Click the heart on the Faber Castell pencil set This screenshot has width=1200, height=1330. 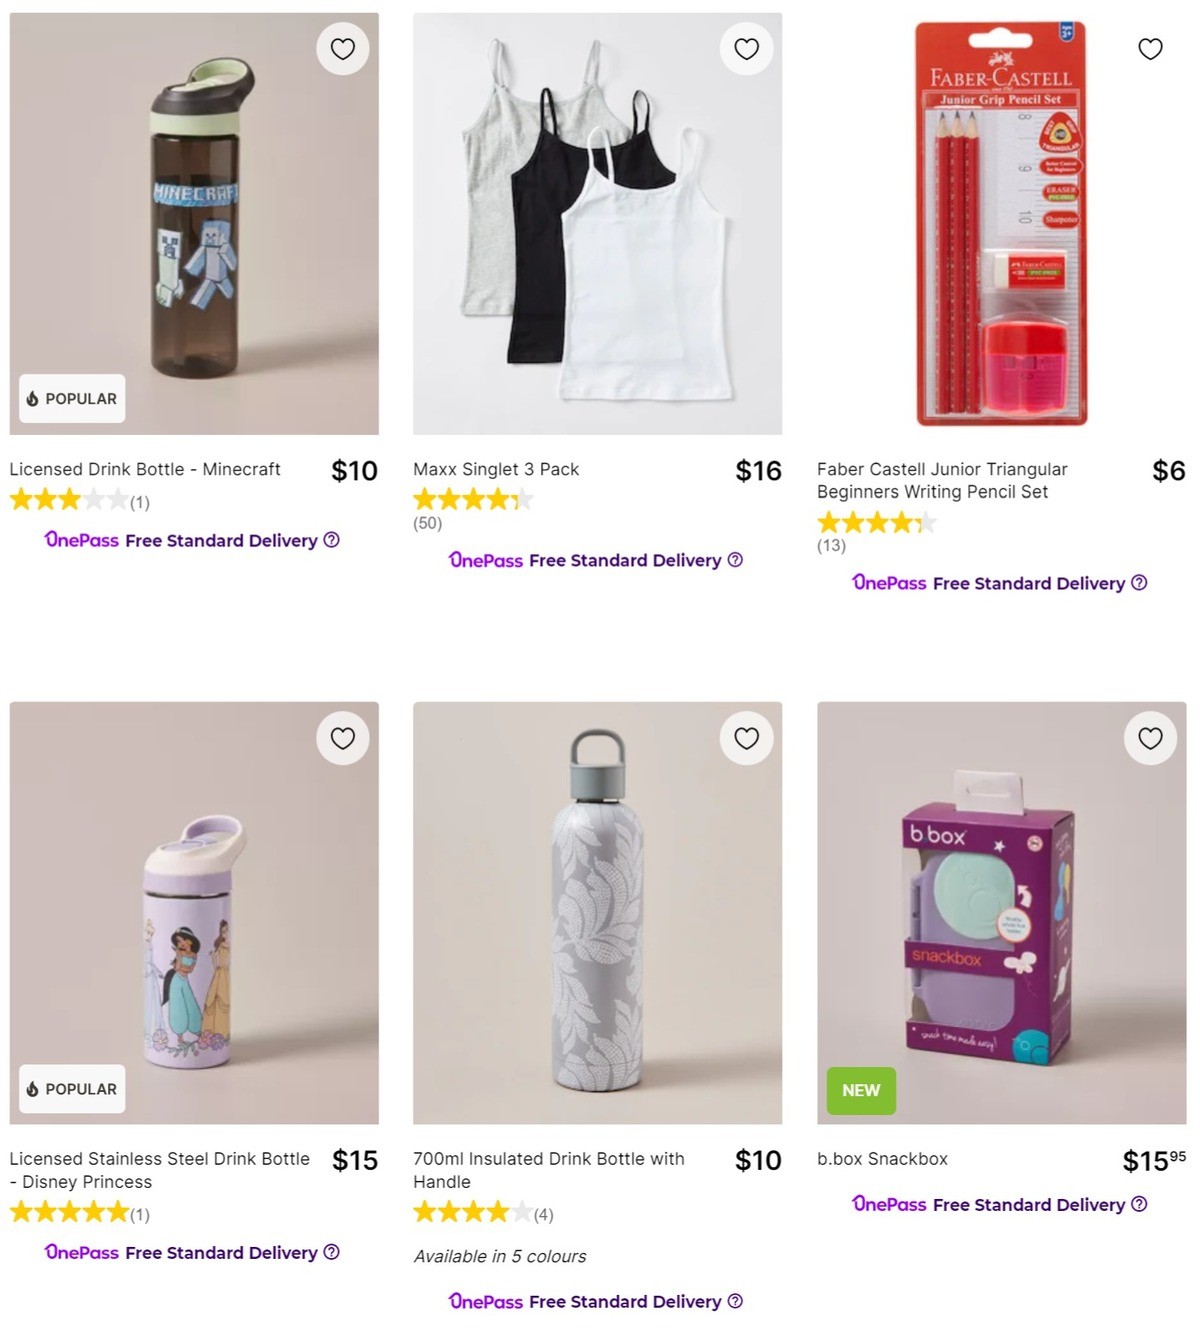pos(1149,48)
